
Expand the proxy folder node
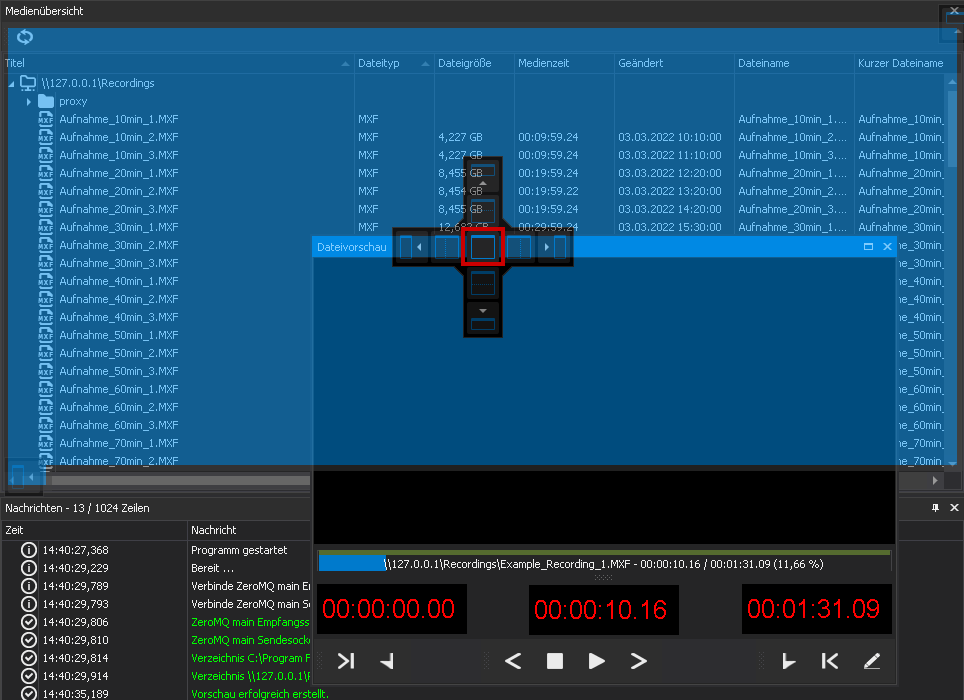[29, 101]
